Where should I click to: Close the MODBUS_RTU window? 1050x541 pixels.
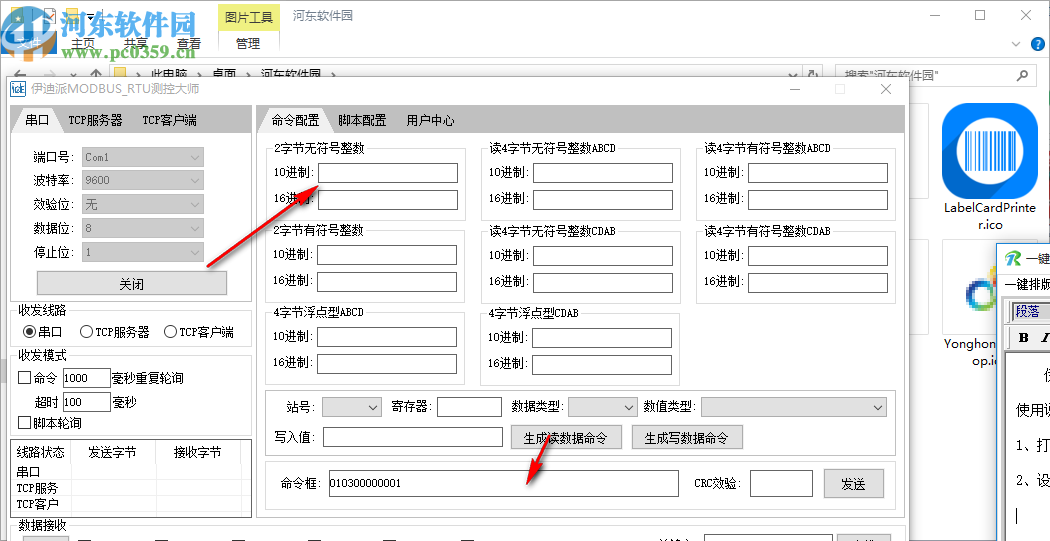[886, 89]
